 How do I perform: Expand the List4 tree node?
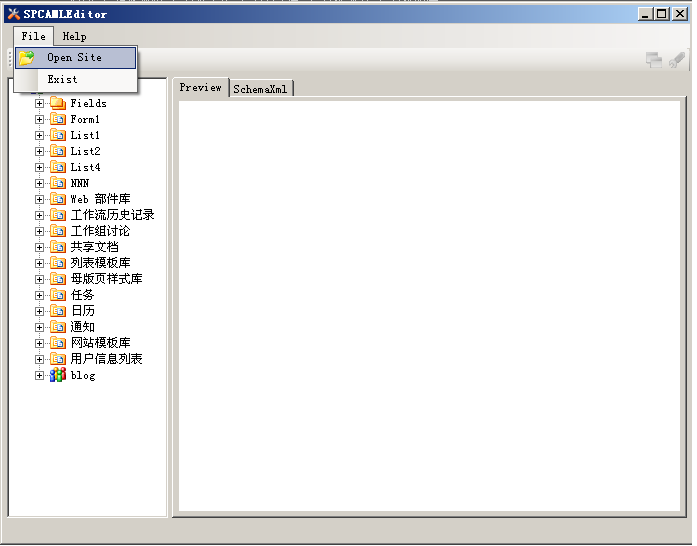coord(39,167)
